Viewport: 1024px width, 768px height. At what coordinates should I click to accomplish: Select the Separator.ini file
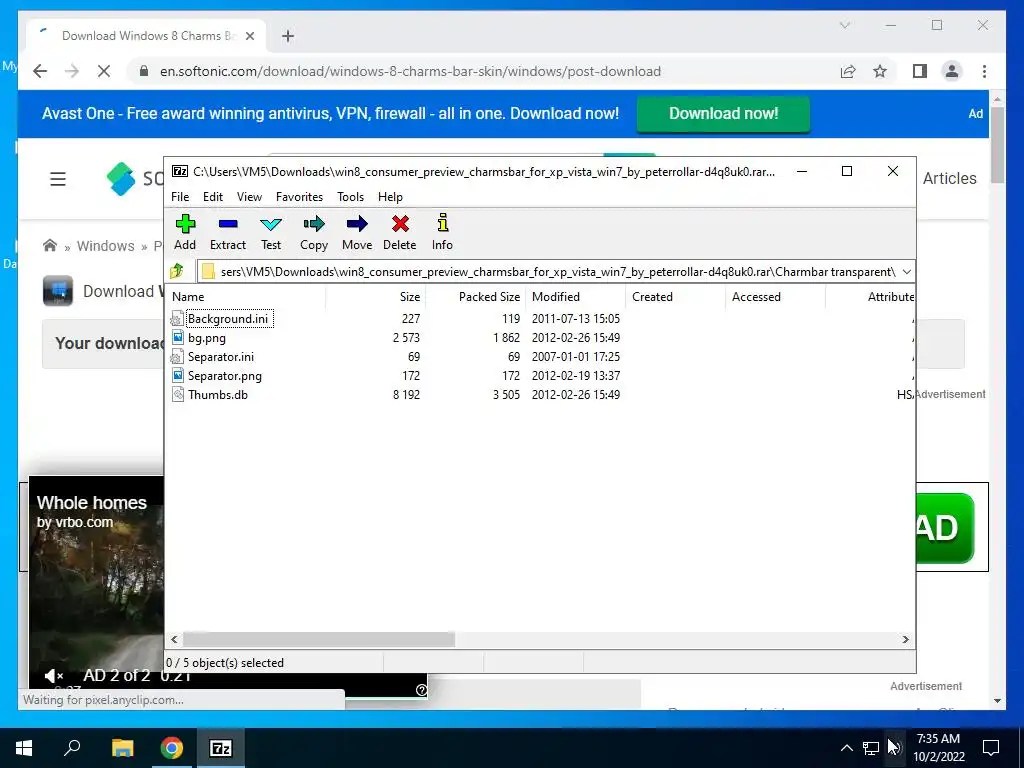(x=221, y=357)
